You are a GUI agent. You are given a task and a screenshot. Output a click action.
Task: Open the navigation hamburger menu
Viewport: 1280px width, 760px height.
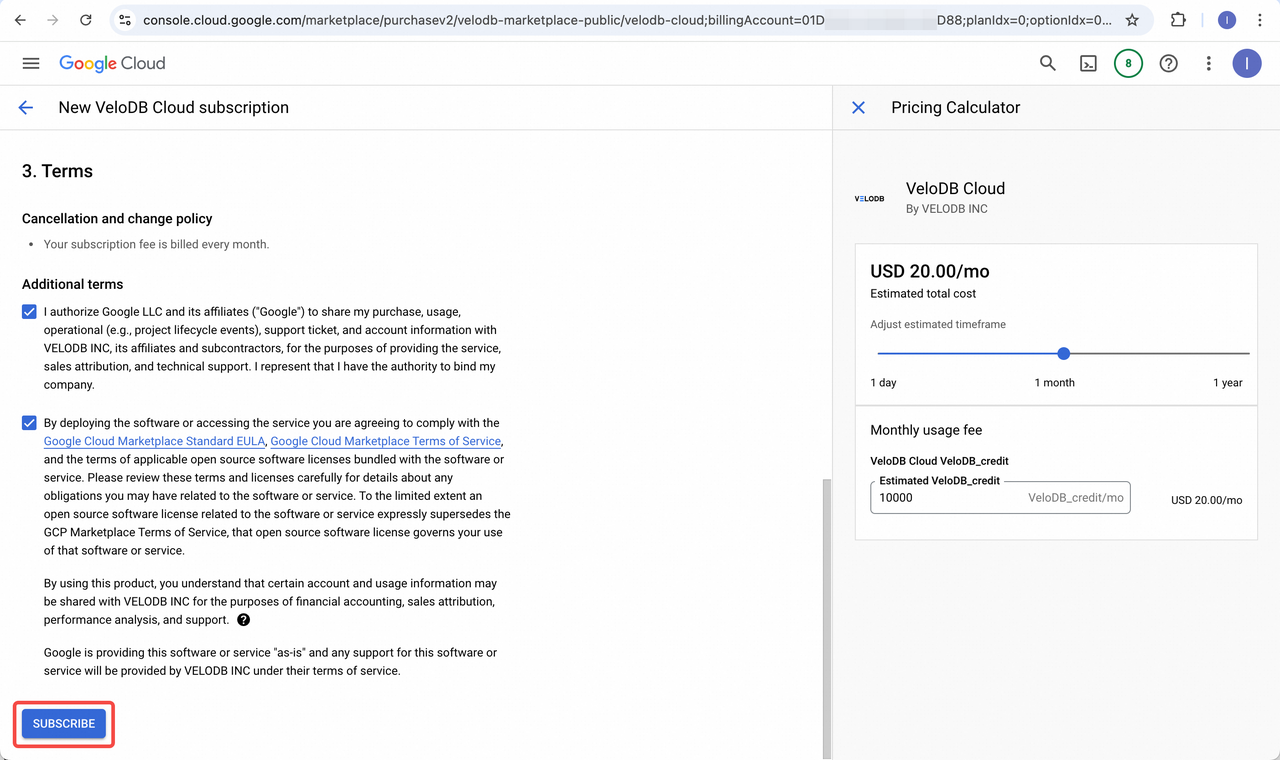click(30, 63)
